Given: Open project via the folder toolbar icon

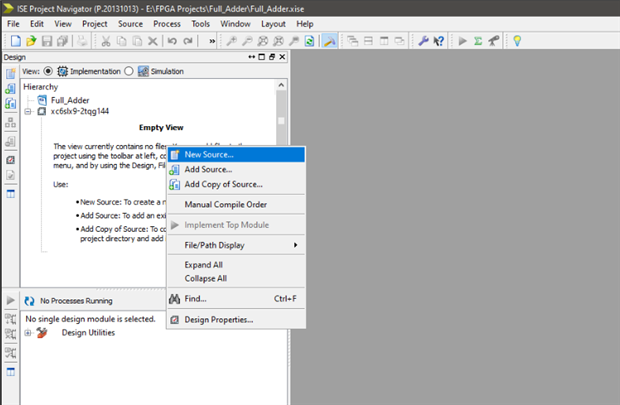Looking at the screenshot, I should [31, 41].
